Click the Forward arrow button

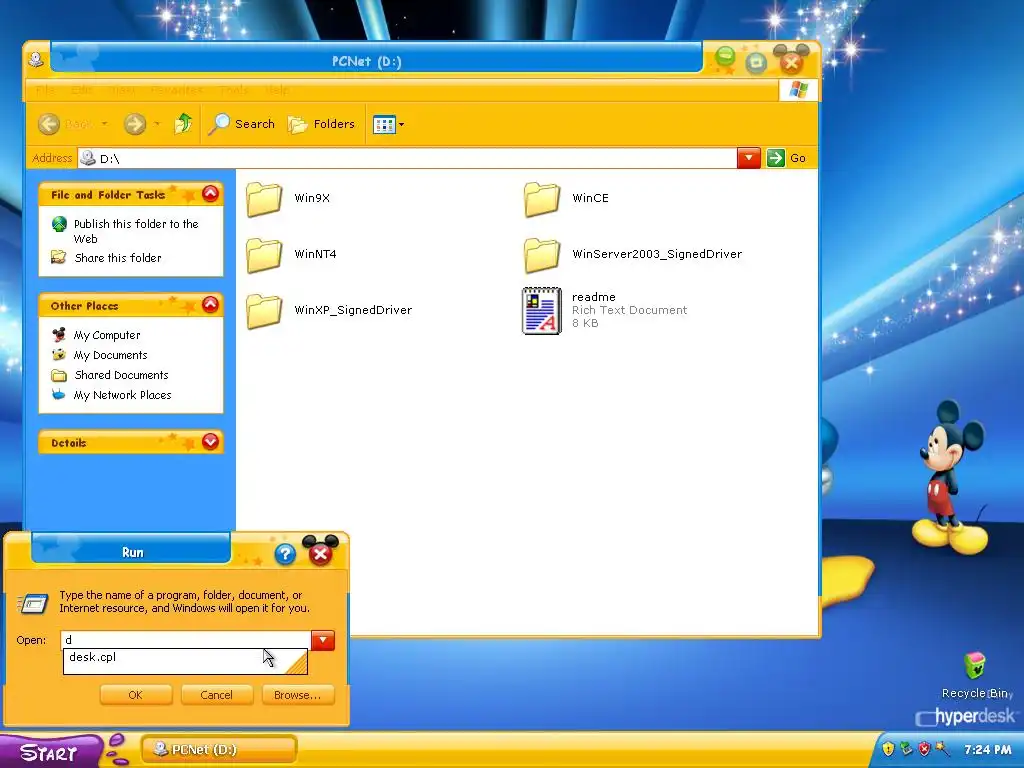[135, 123]
